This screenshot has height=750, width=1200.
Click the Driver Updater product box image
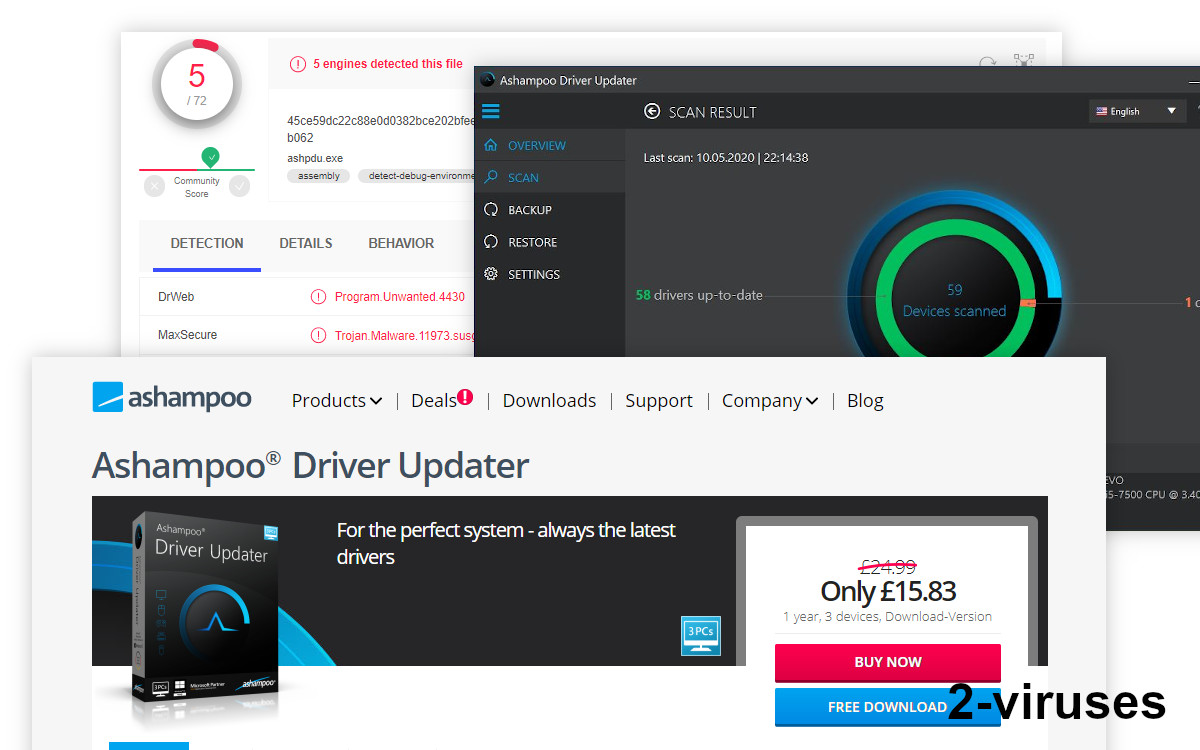tap(205, 605)
